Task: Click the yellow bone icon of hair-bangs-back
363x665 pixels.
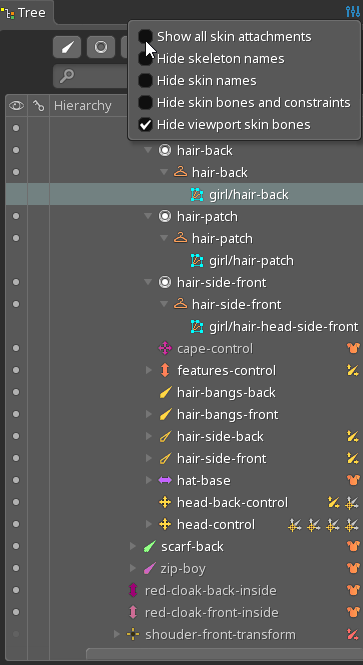Action: pos(165,393)
